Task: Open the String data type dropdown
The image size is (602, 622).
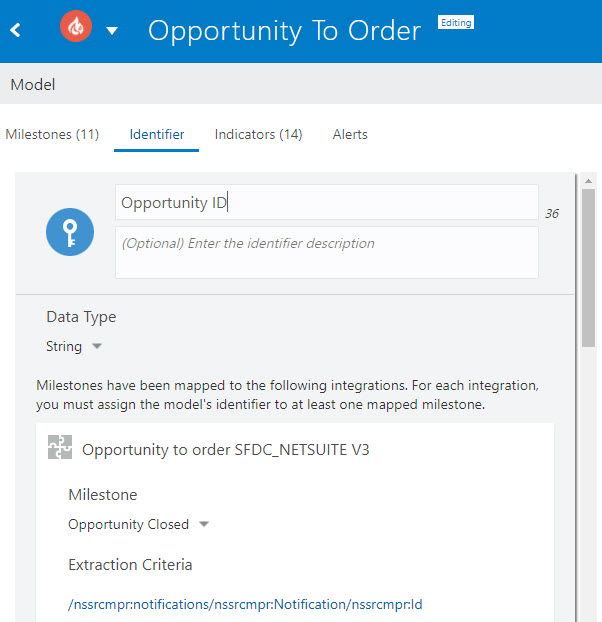Action: pos(74,346)
